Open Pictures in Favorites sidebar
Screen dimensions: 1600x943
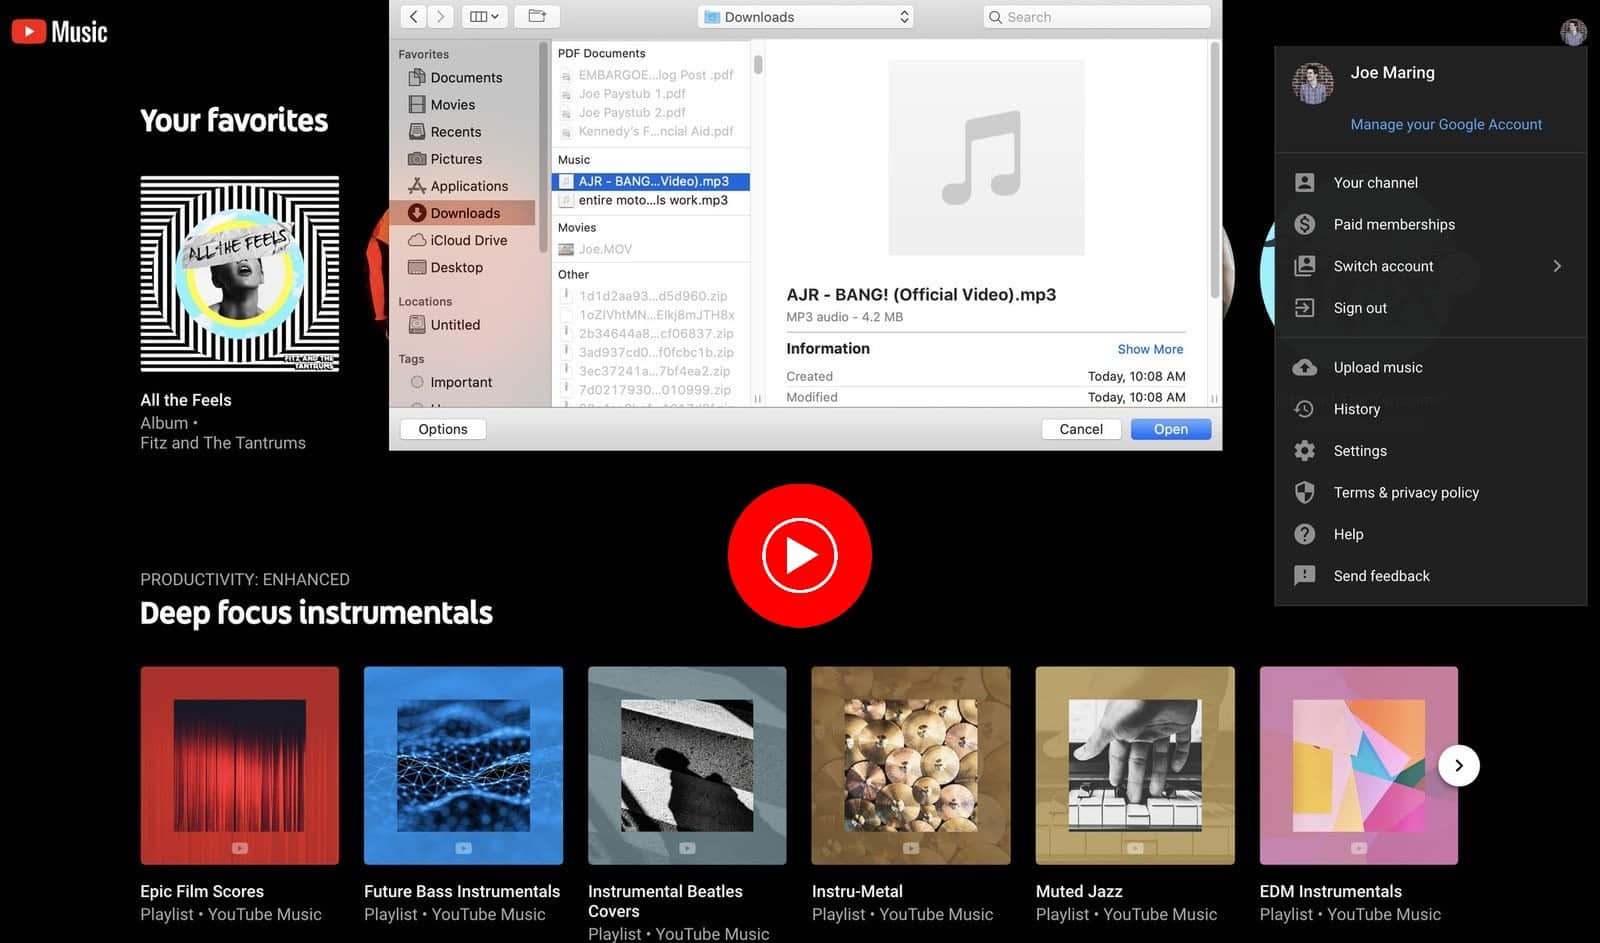click(x=456, y=158)
